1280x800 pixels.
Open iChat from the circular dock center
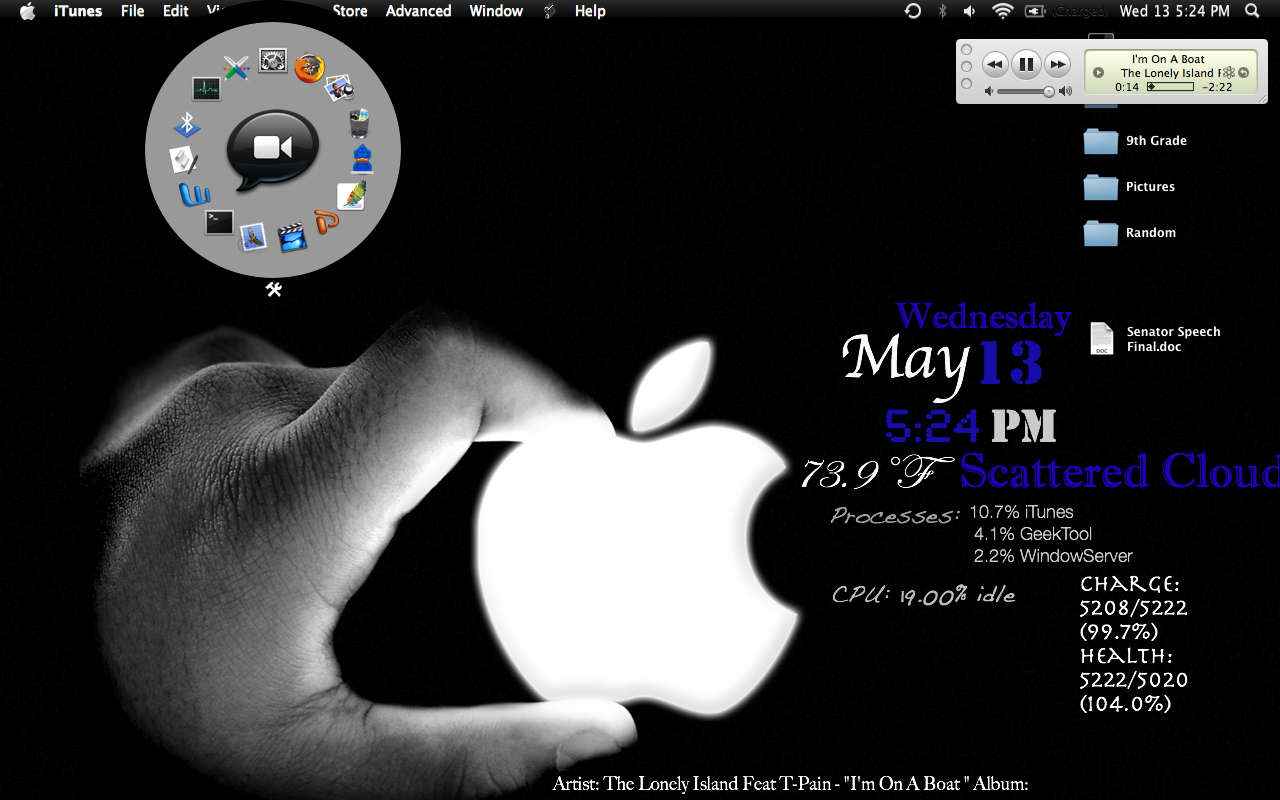click(x=273, y=150)
